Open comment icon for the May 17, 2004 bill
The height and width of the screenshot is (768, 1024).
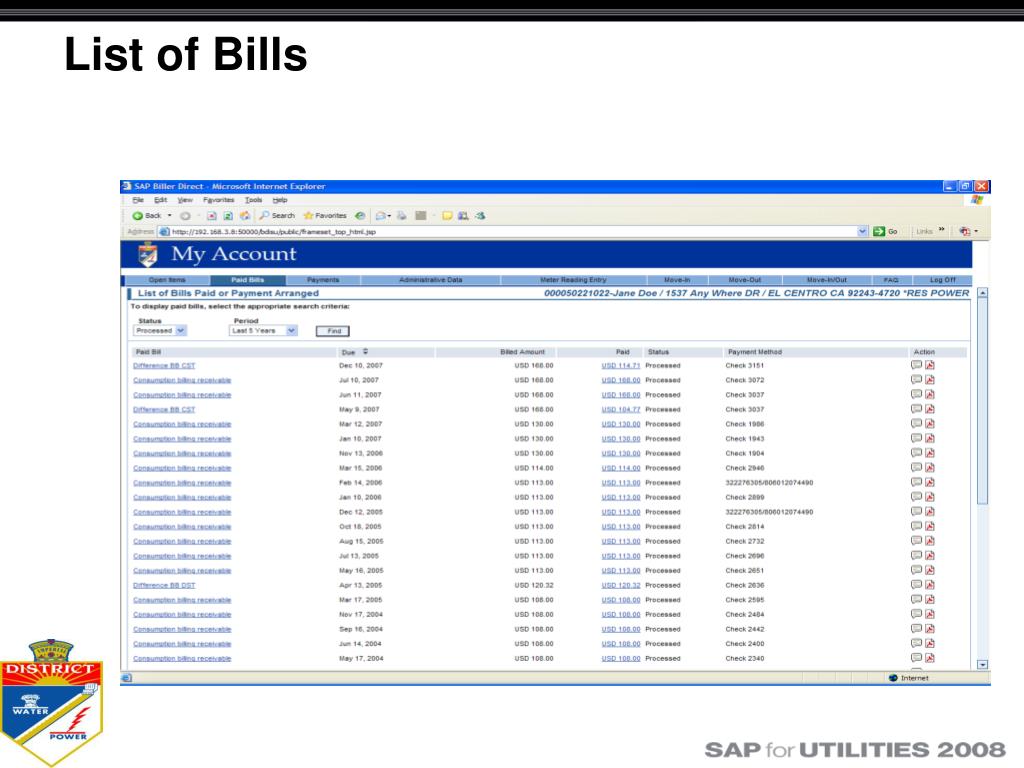(916, 658)
